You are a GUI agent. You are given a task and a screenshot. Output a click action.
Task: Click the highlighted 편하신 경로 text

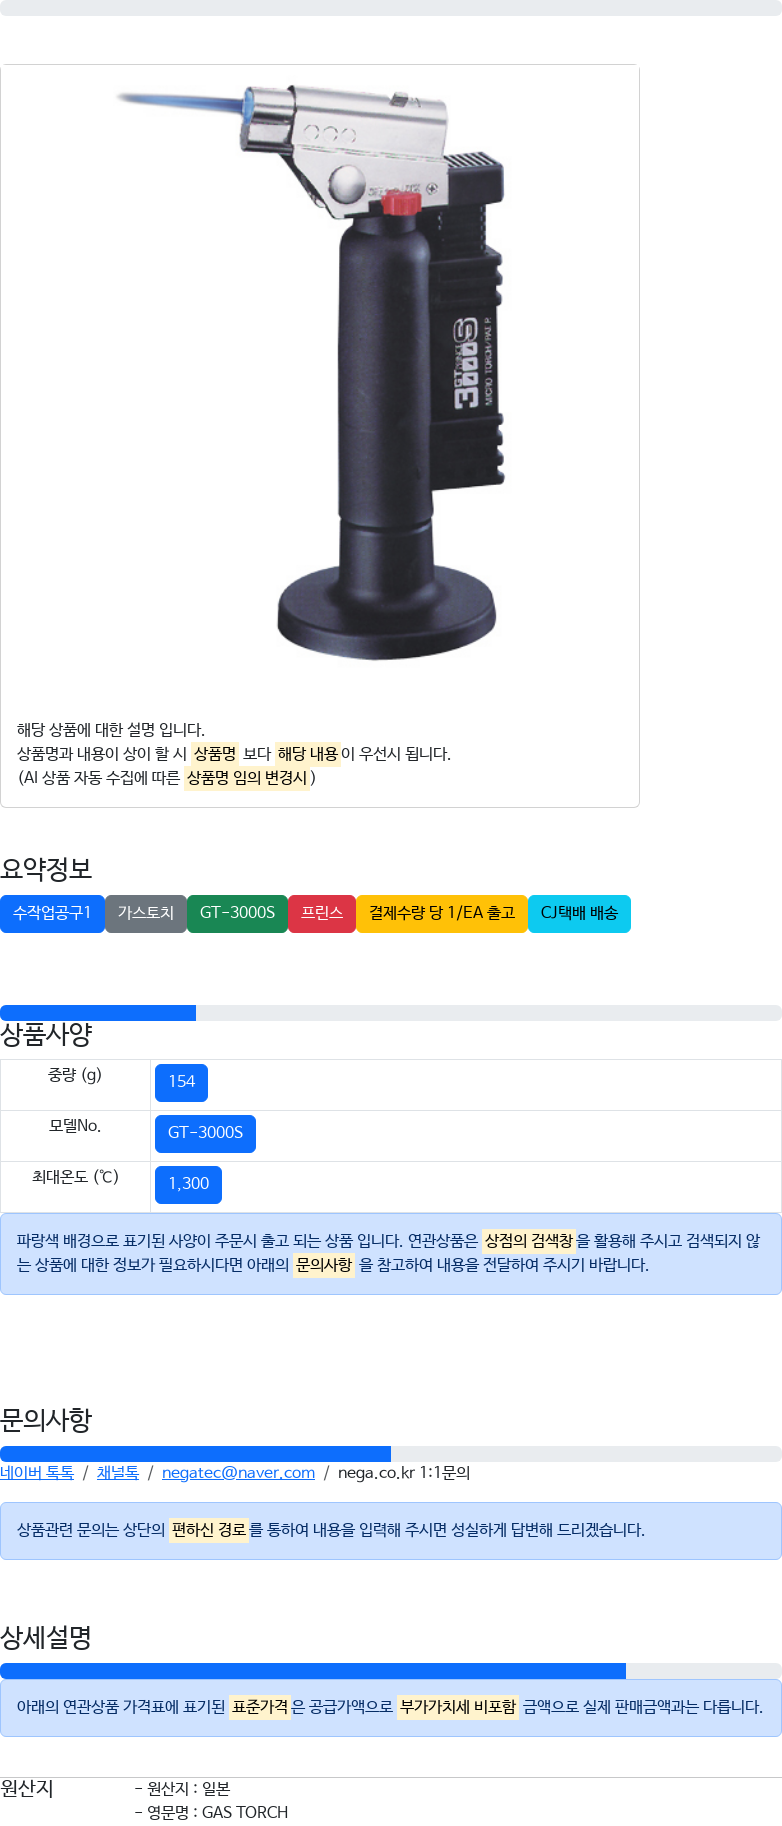click(x=208, y=1530)
